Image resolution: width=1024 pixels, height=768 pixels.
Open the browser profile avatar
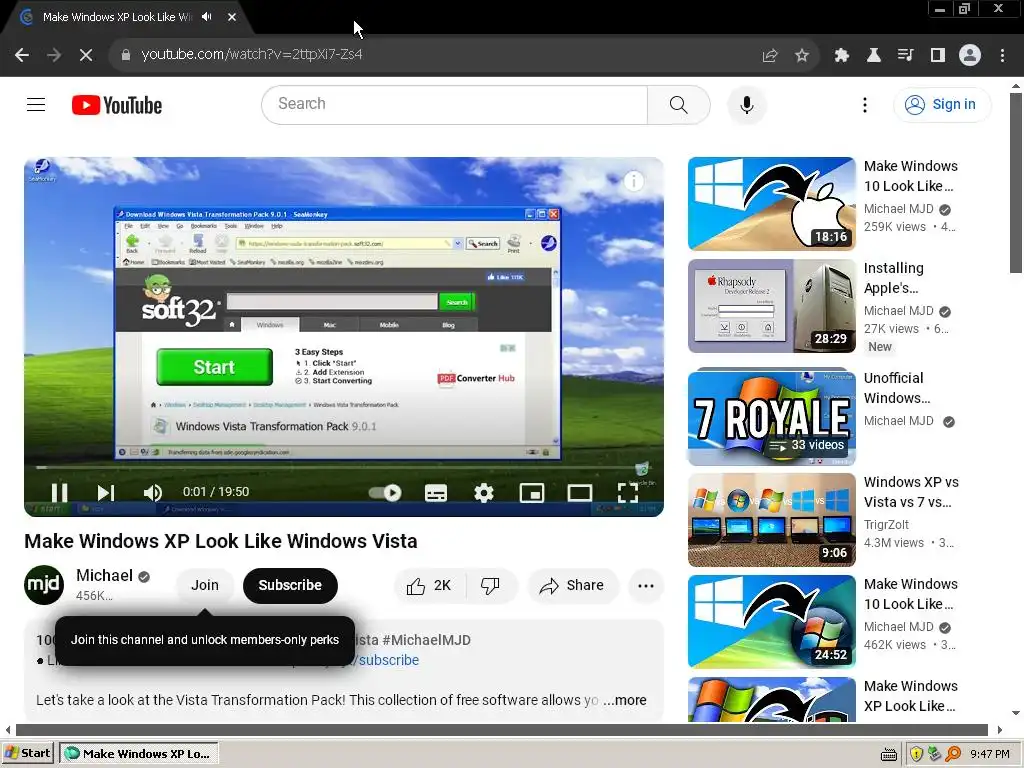point(970,56)
